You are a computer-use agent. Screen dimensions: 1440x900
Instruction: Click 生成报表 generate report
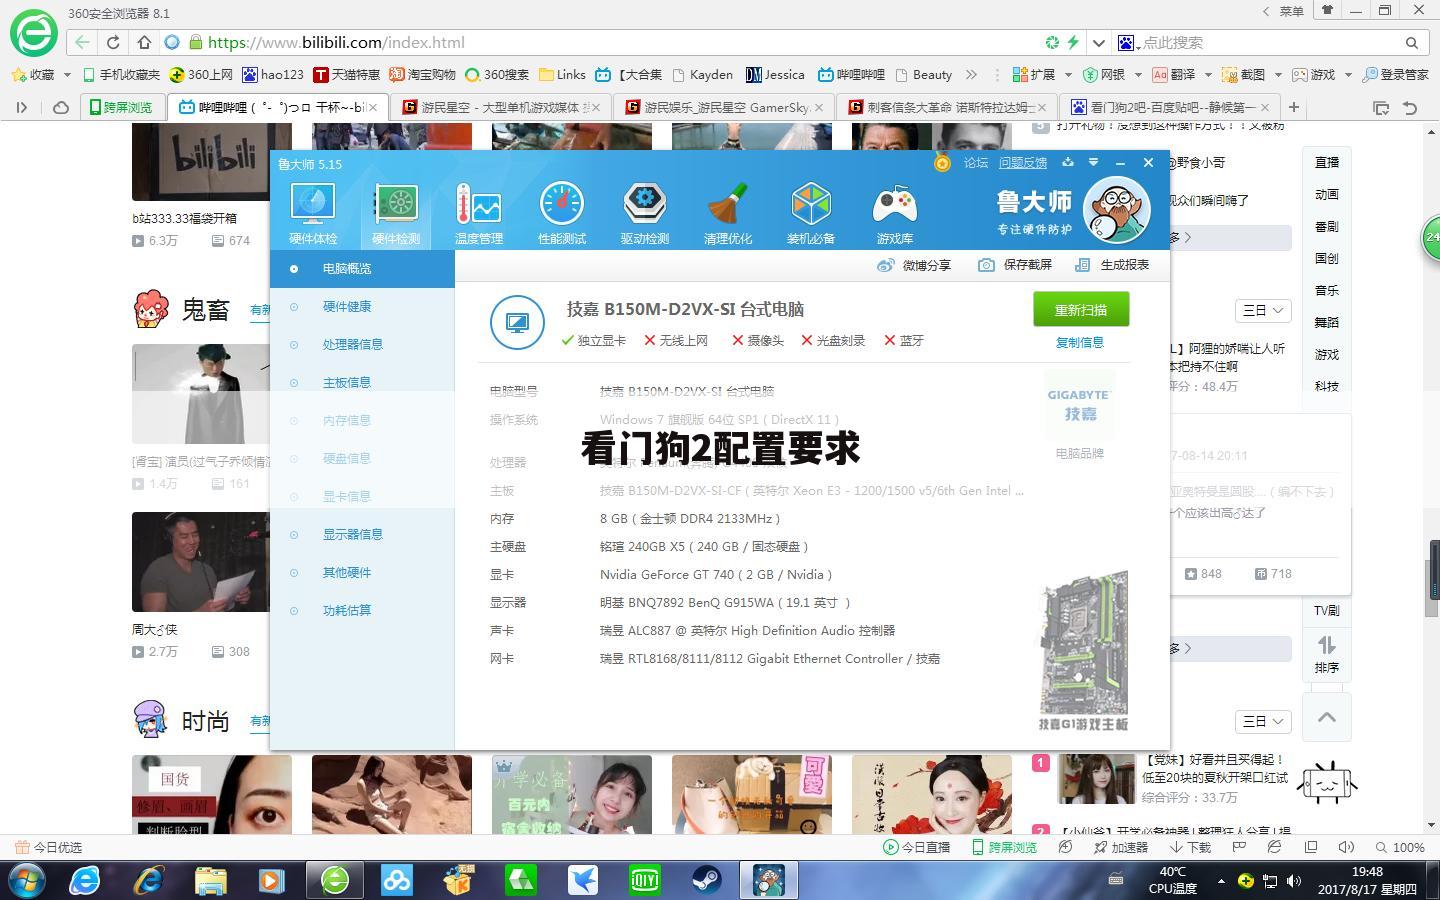1112,265
